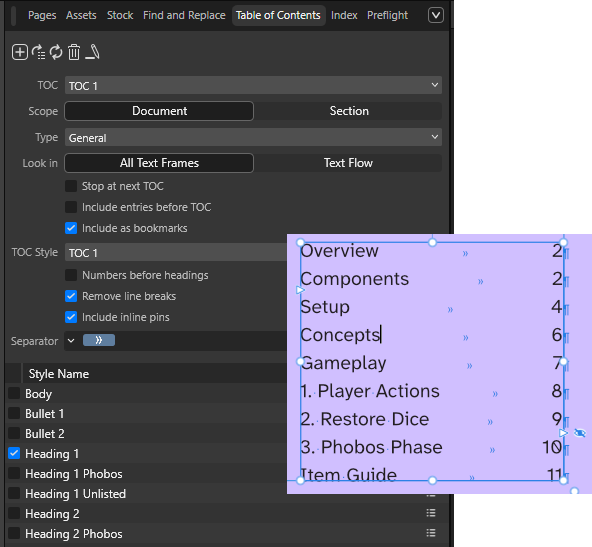Open the Preflight tab
Viewport: 592px width, 547px height.
click(387, 15)
